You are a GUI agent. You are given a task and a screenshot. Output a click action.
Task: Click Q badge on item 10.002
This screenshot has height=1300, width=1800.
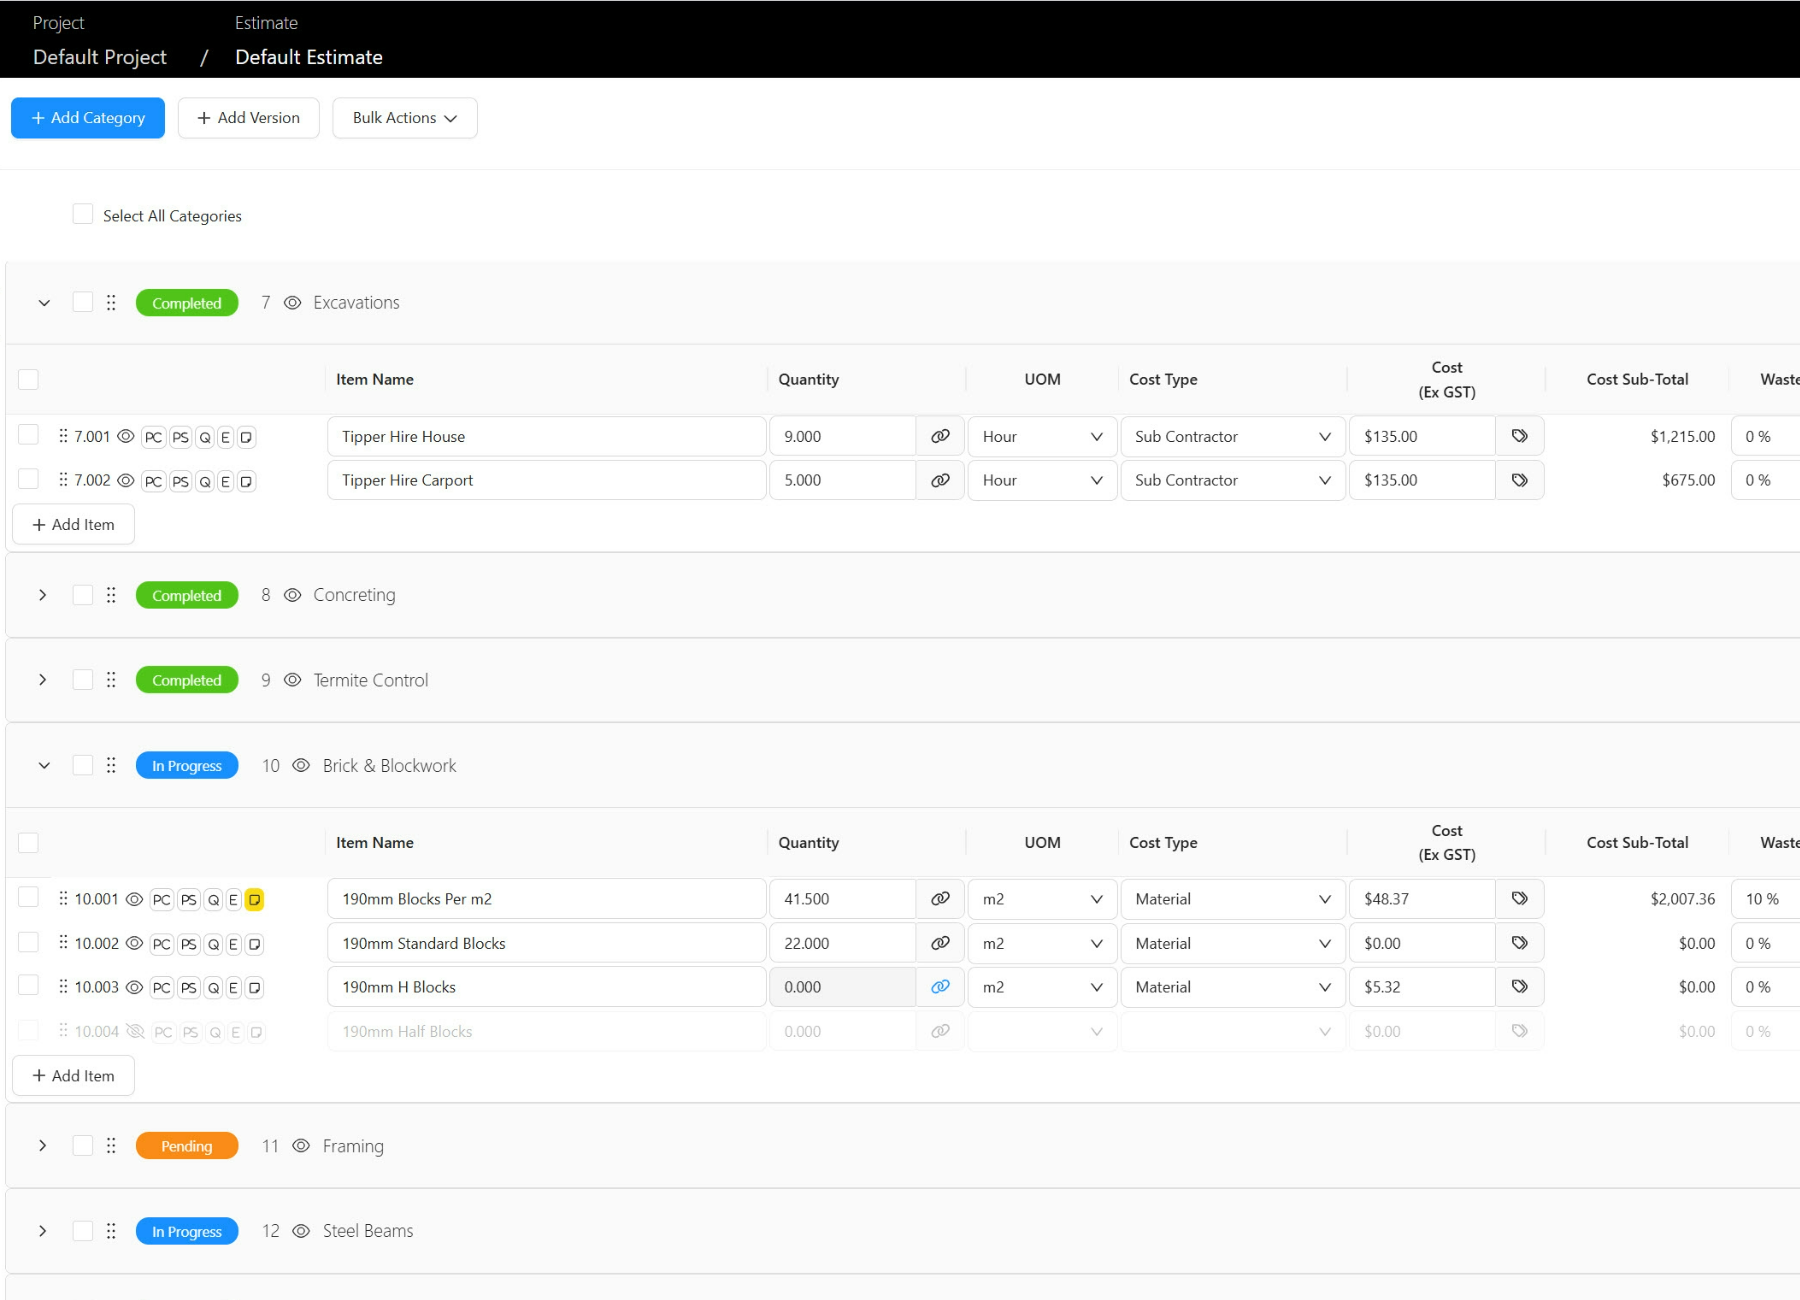tap(213, 944)
